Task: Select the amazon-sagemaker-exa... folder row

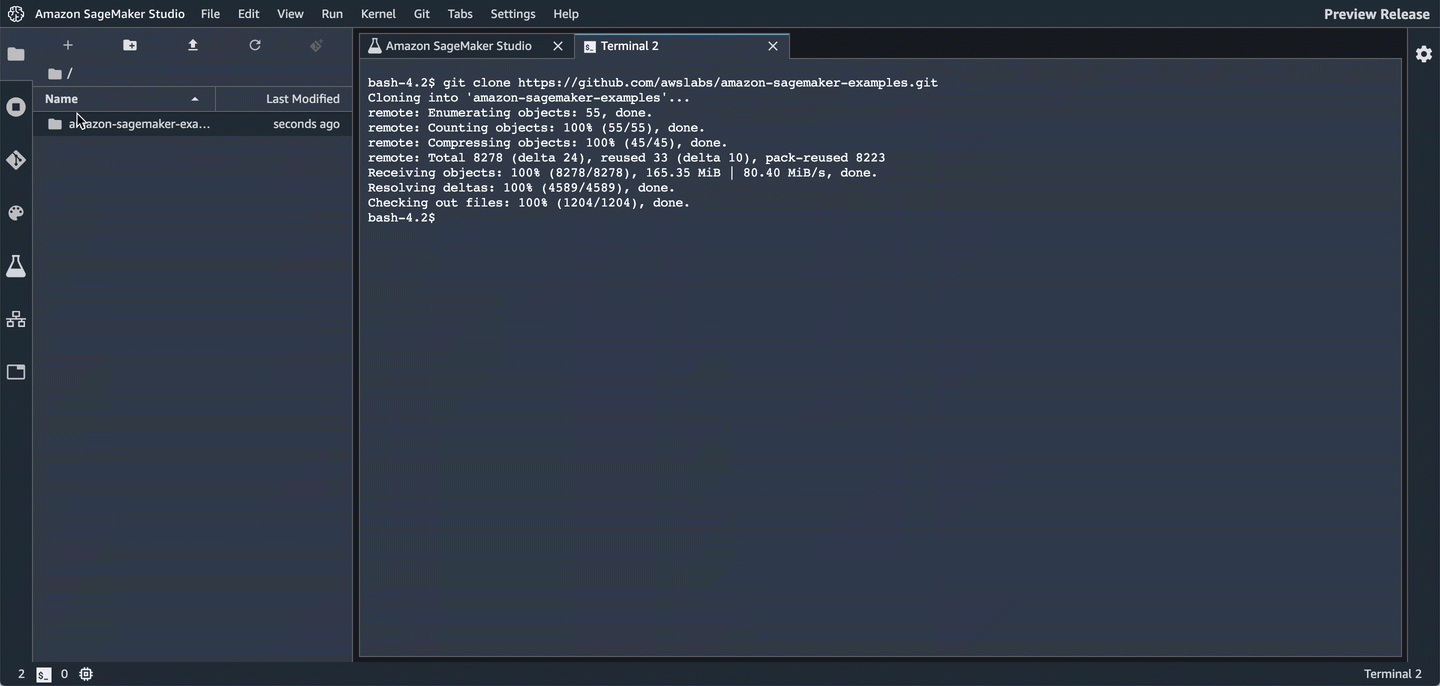Action: 193,124
